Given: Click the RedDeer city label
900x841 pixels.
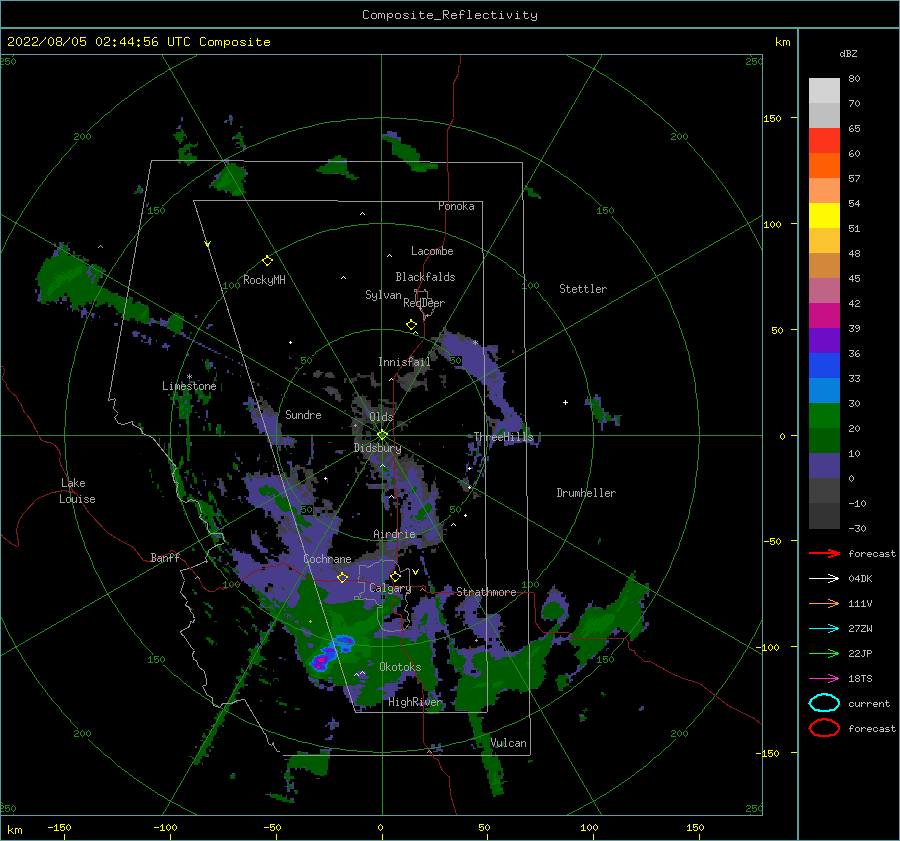Looking at the screenshot, I should point(424,303).
